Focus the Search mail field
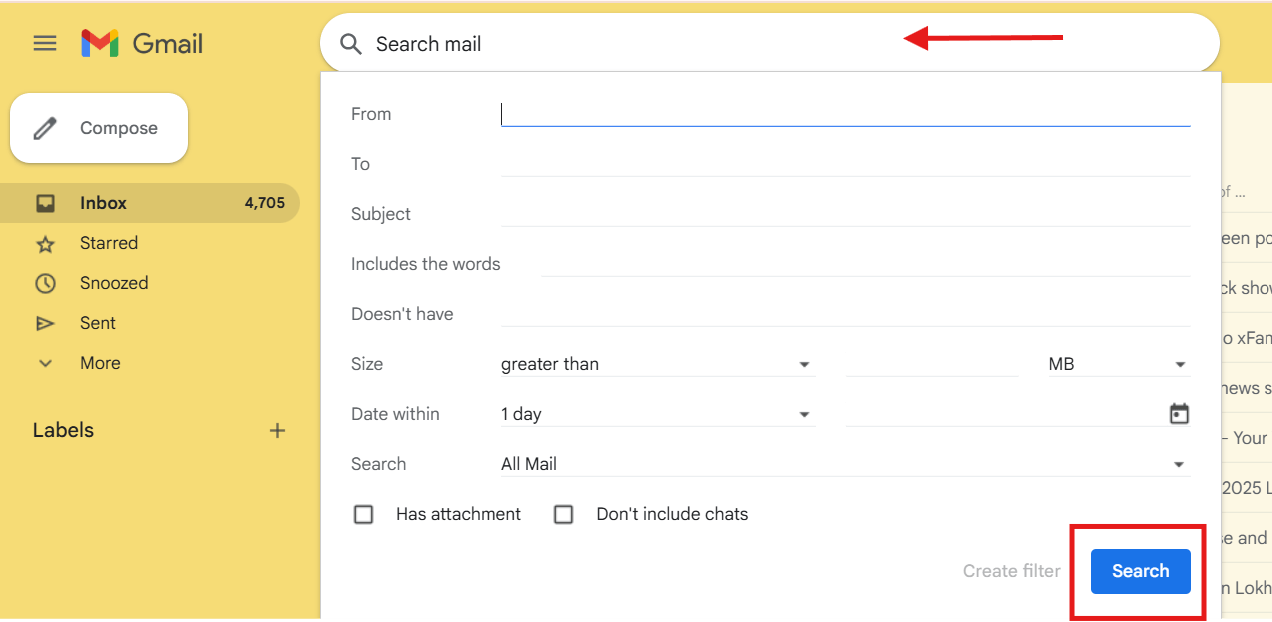Viewport: 1272px width, 622px height. 770,44
